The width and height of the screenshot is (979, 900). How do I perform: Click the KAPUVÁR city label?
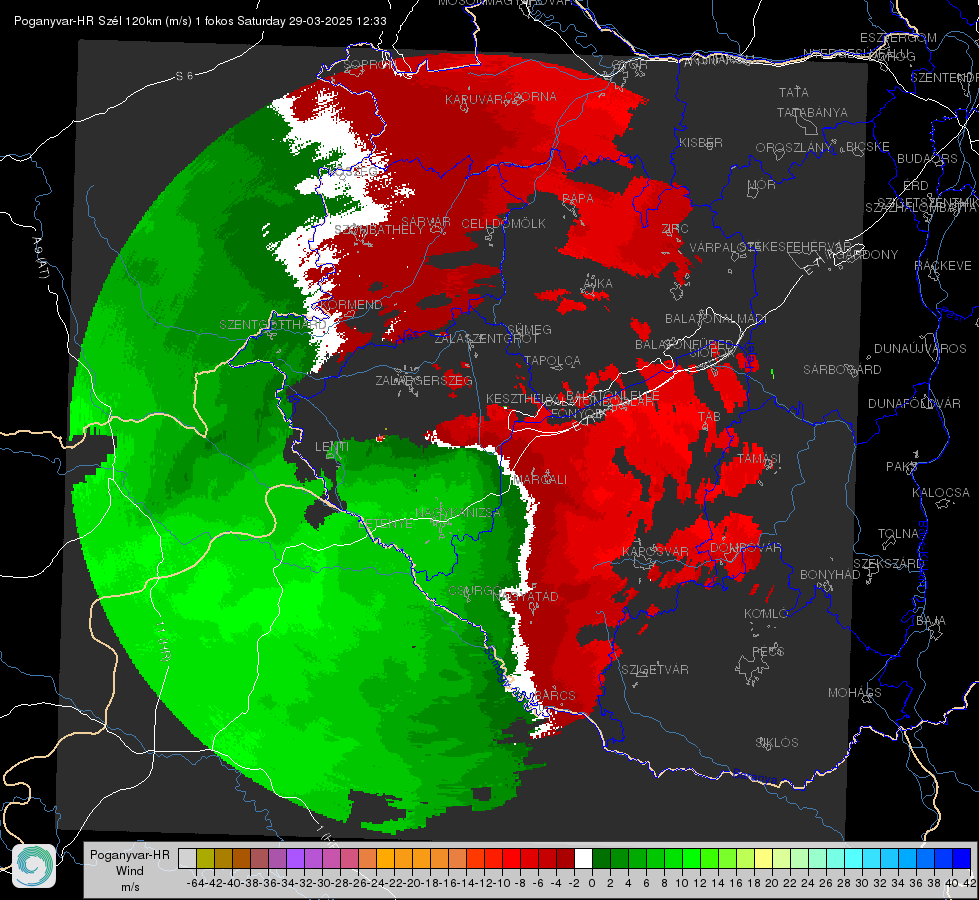(475, 100)
